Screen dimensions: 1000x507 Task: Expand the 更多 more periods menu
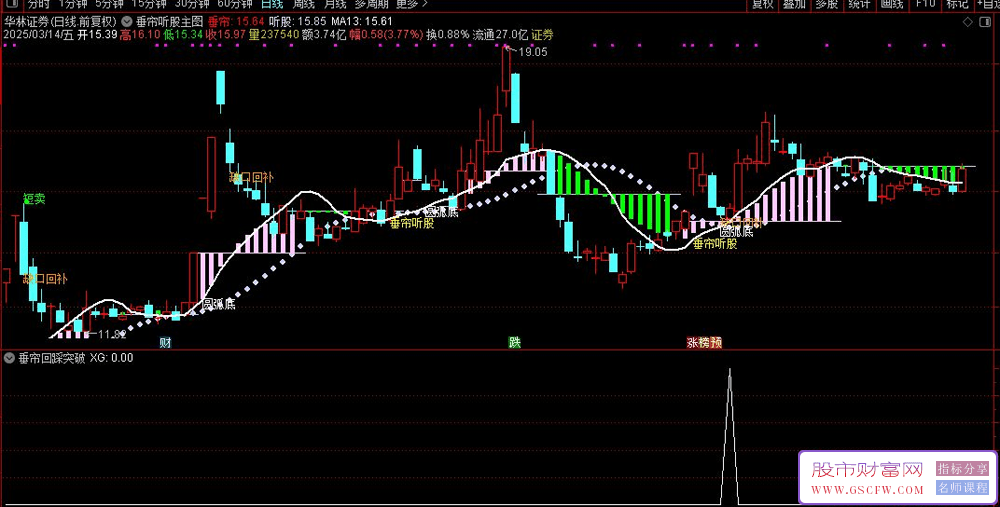pos(412,4)
